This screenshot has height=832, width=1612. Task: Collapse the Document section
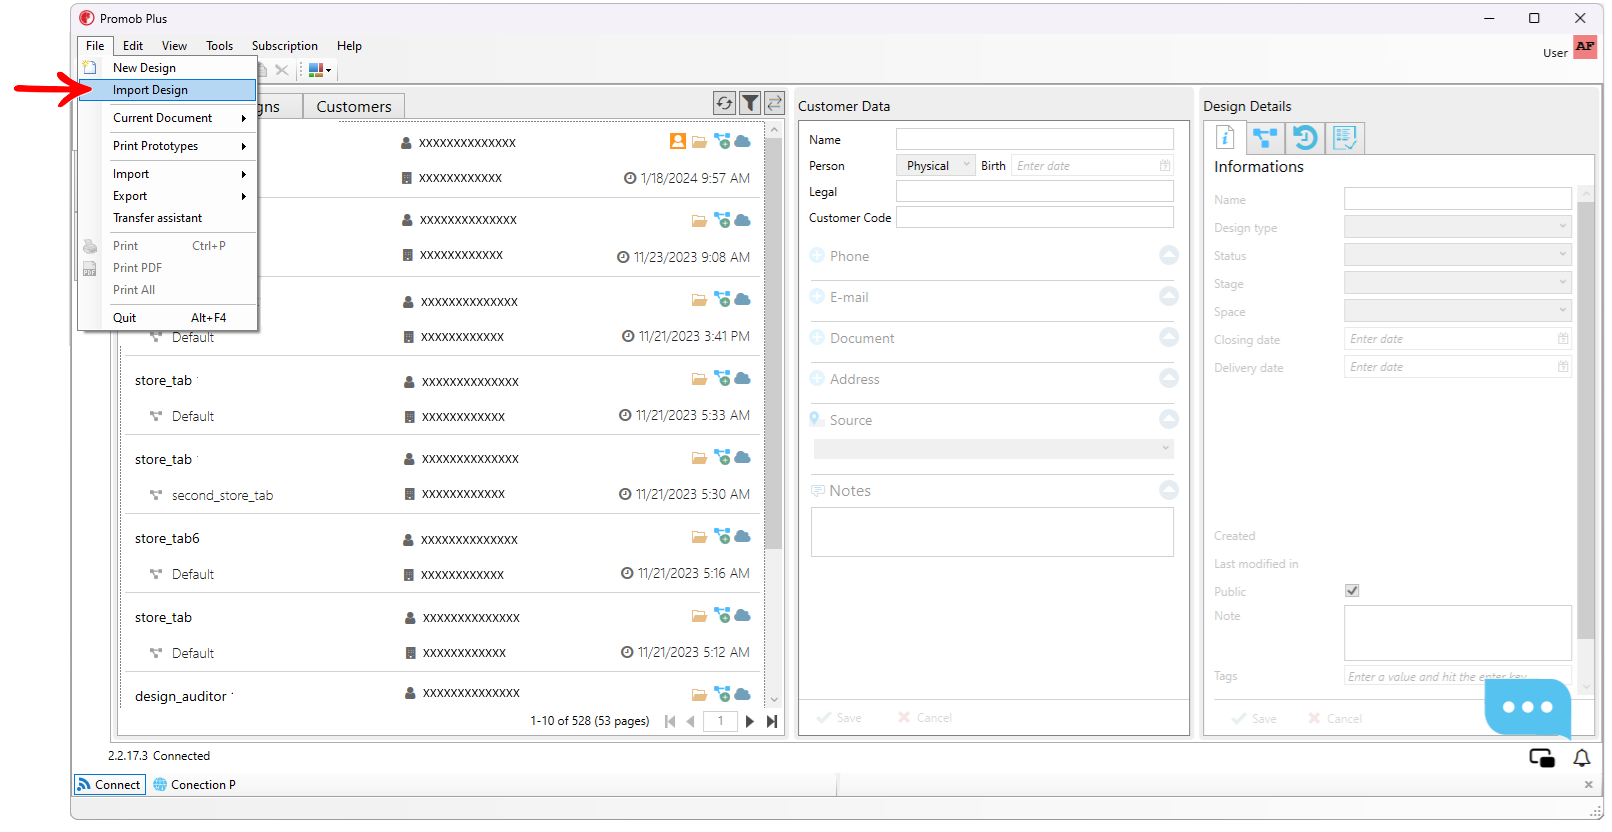coord(1169,337)
